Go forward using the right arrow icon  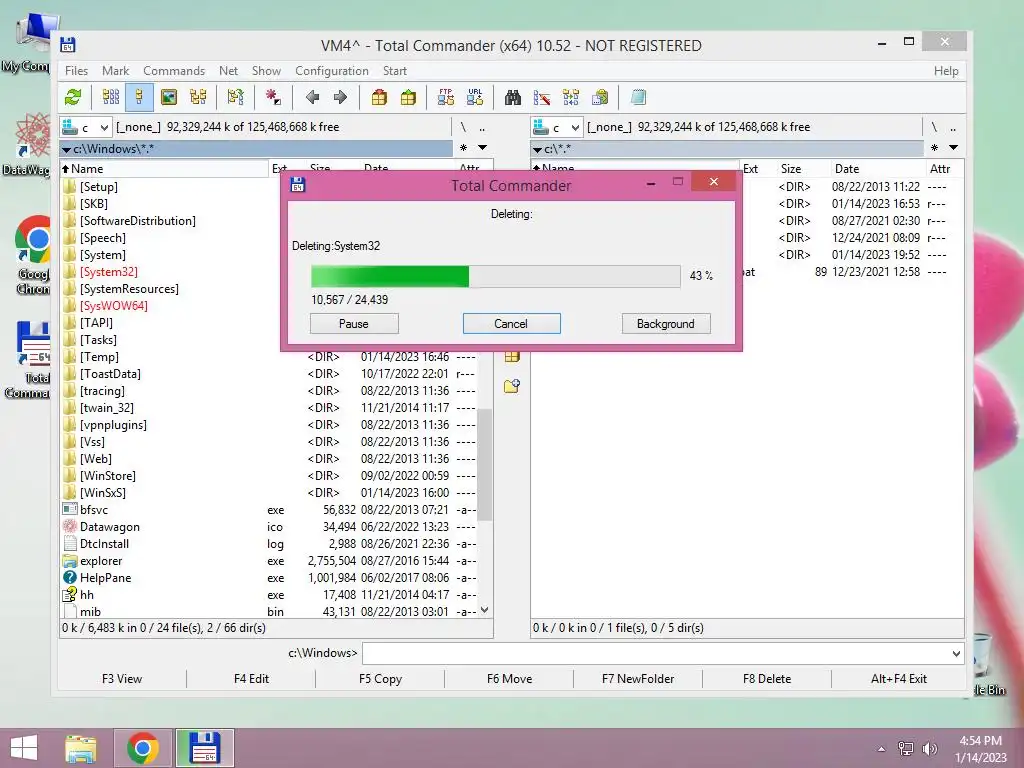tap(340, 98)
